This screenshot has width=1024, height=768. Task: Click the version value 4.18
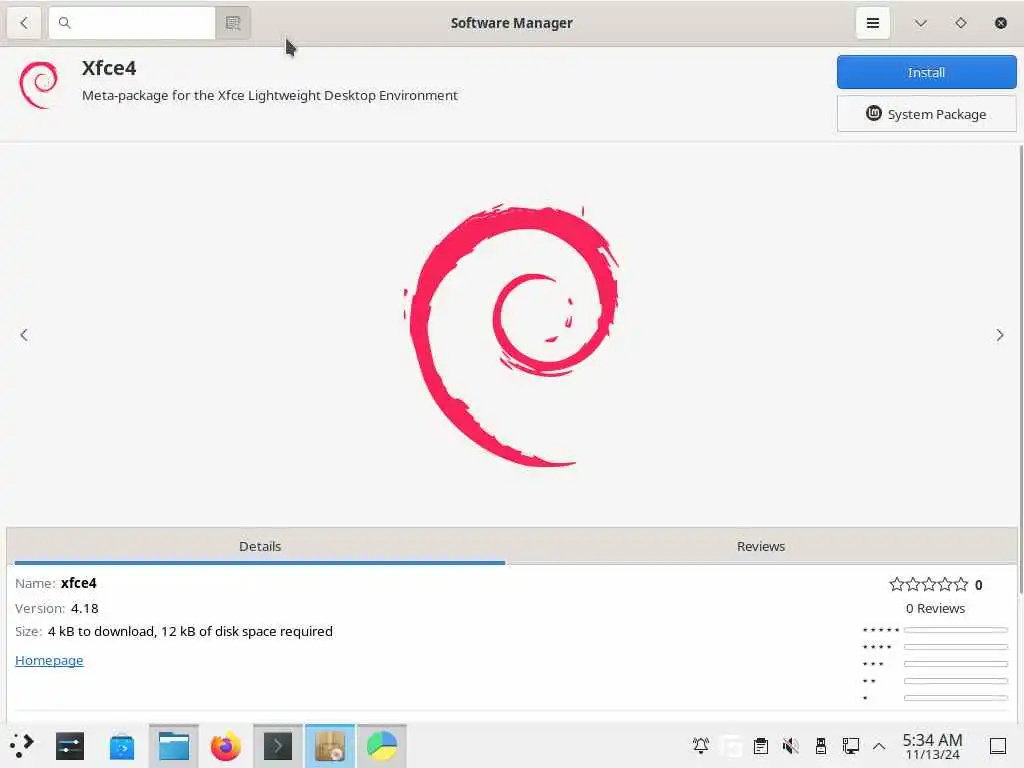pos(84,608)
